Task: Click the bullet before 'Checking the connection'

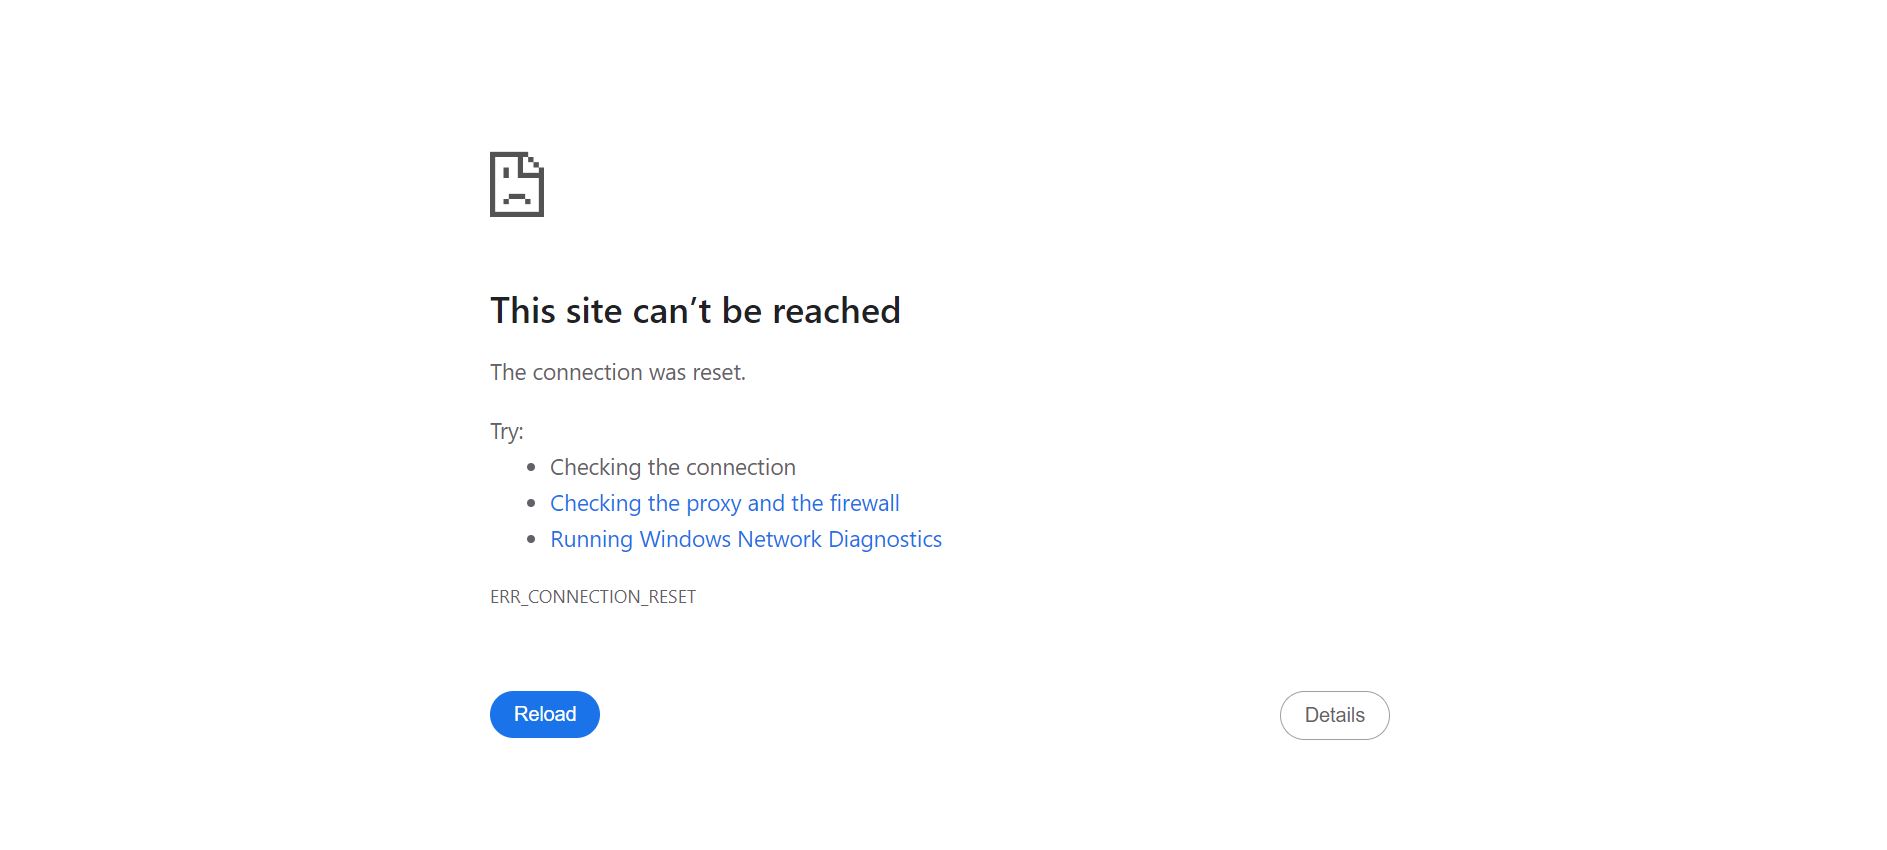Action: tap(531, 467)
